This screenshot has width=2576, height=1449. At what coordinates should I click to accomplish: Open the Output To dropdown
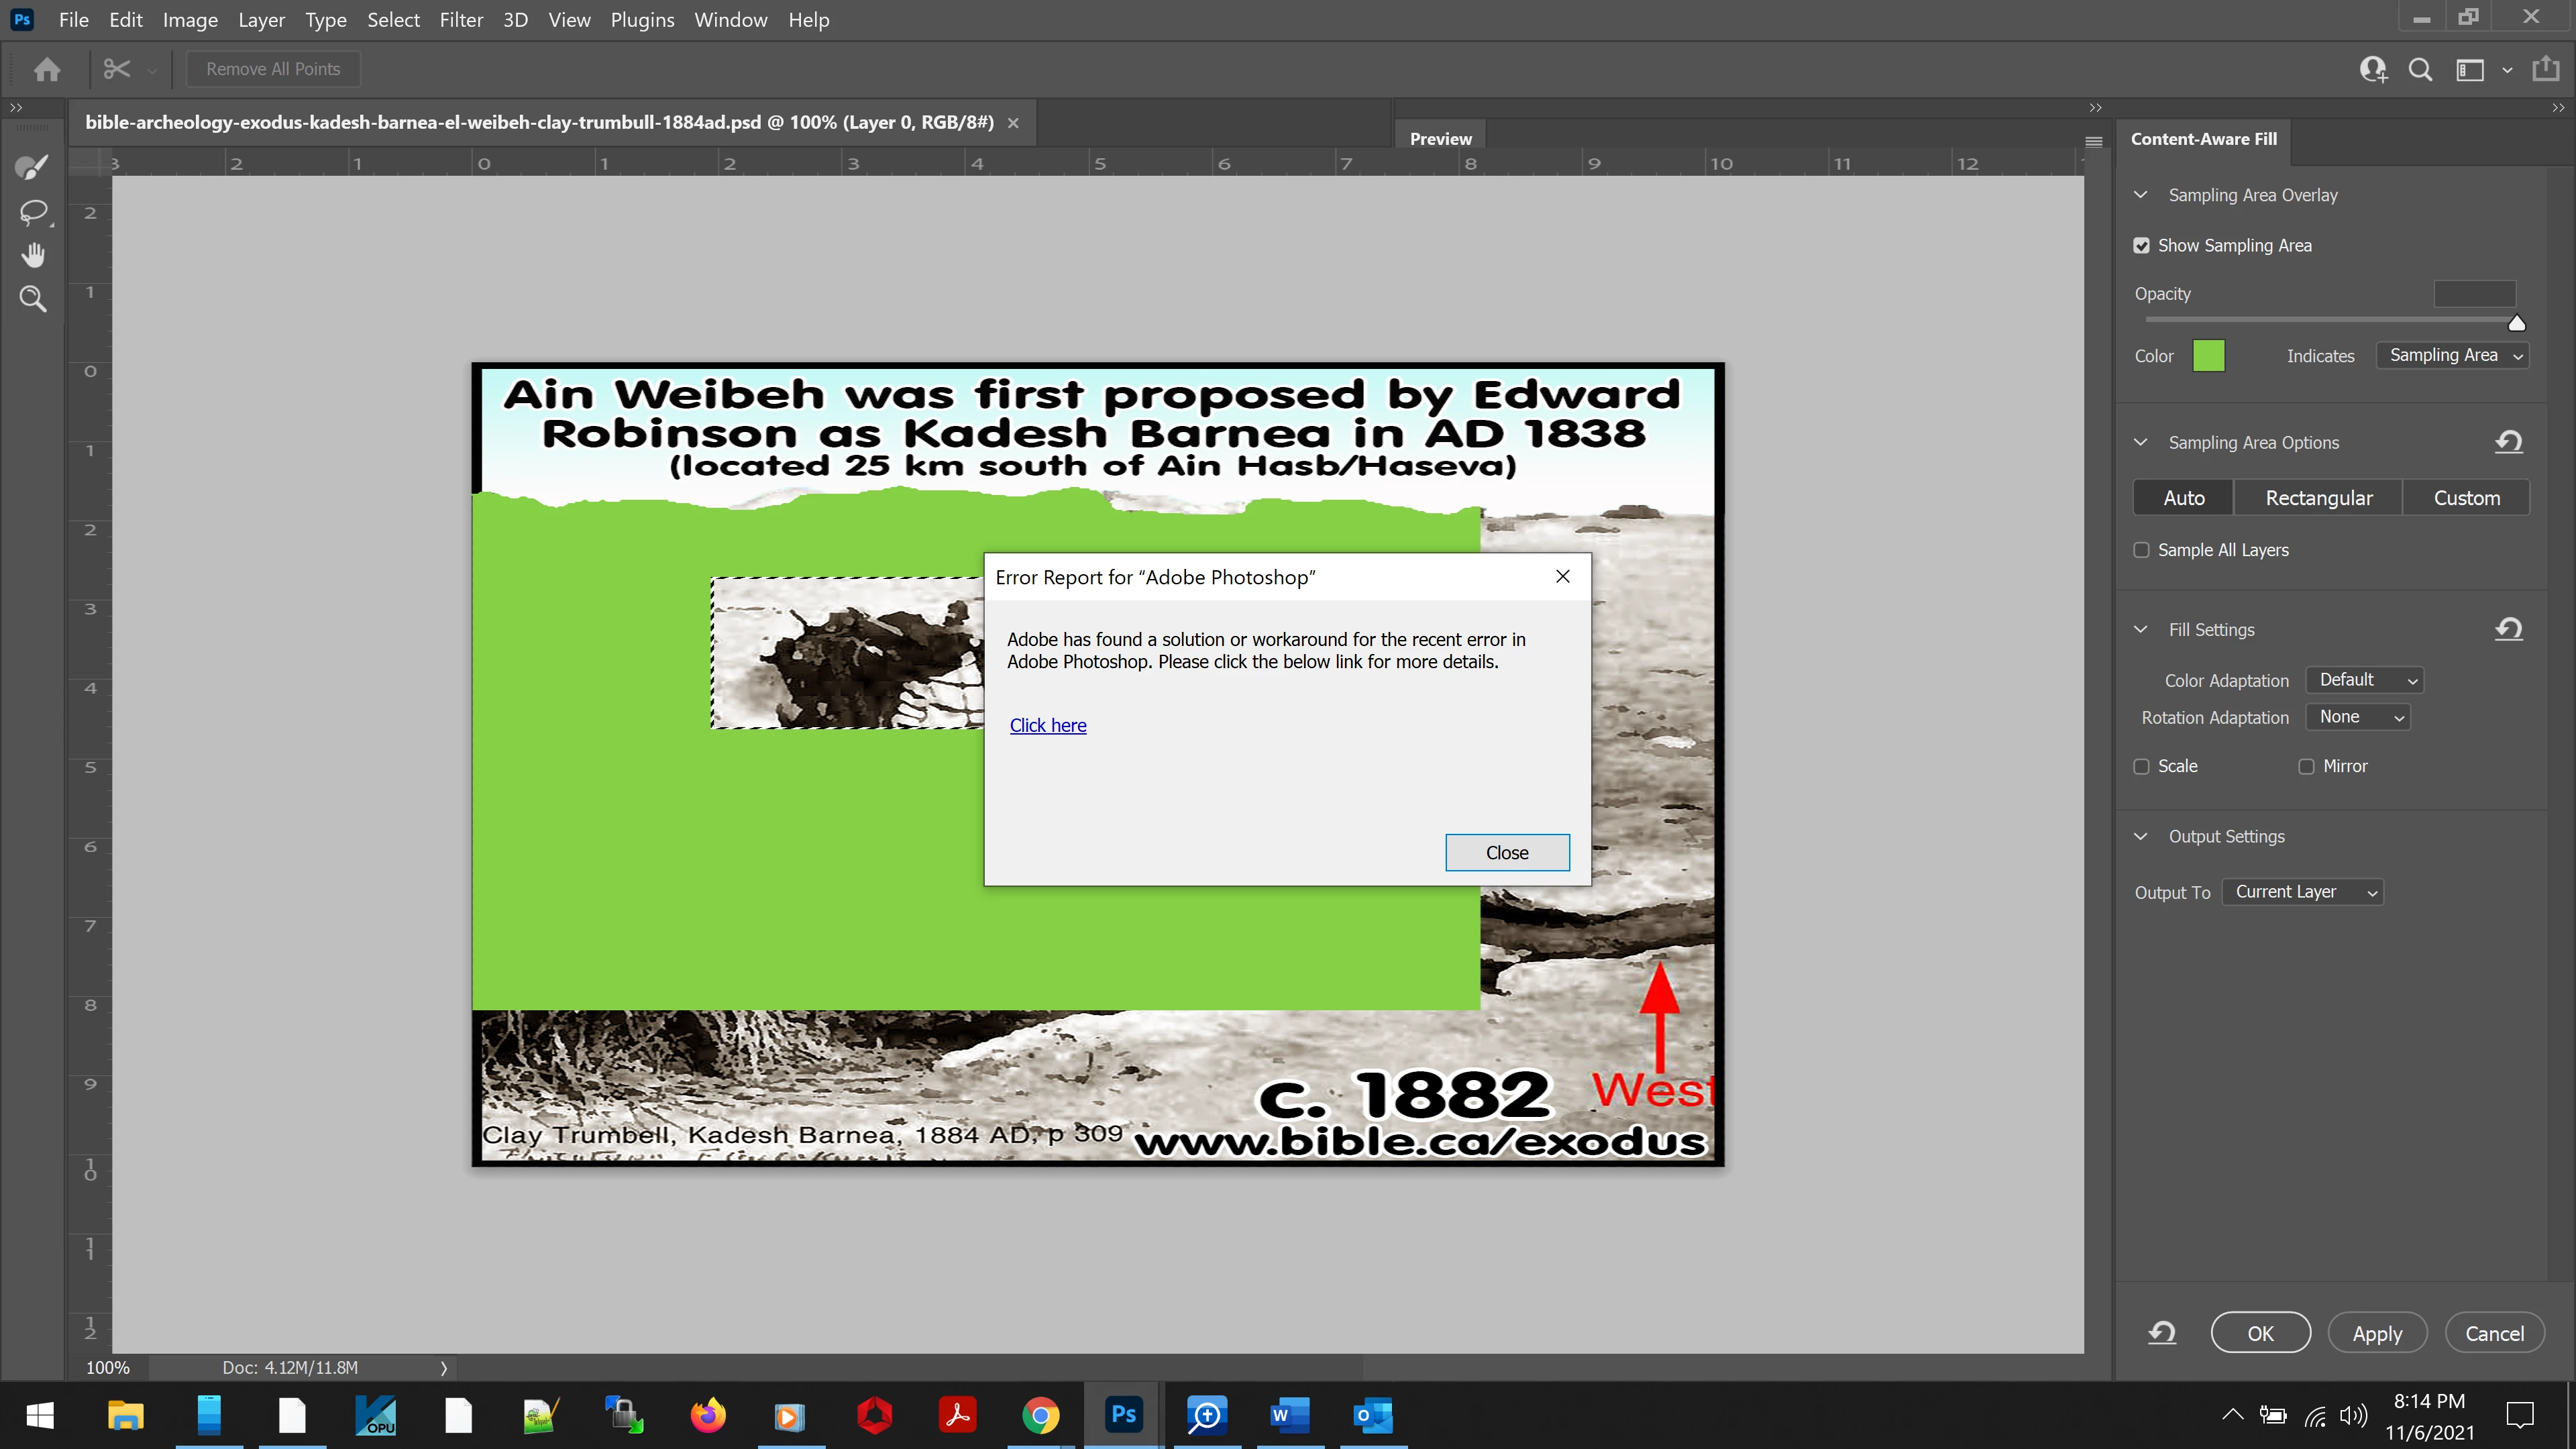(2302, 892)
